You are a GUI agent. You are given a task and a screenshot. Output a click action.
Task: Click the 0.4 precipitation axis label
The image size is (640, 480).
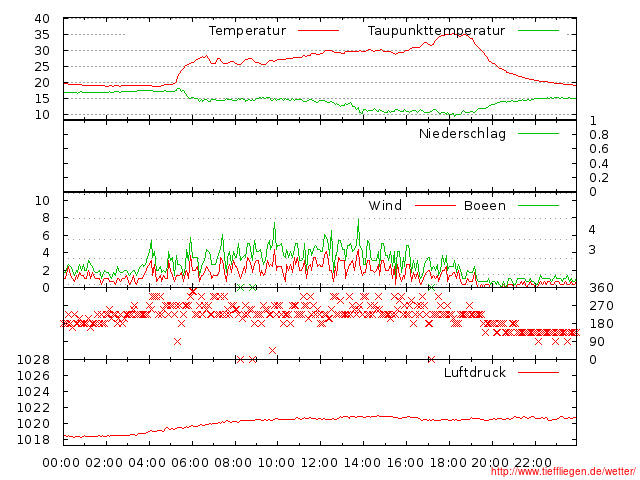(598, 164)
